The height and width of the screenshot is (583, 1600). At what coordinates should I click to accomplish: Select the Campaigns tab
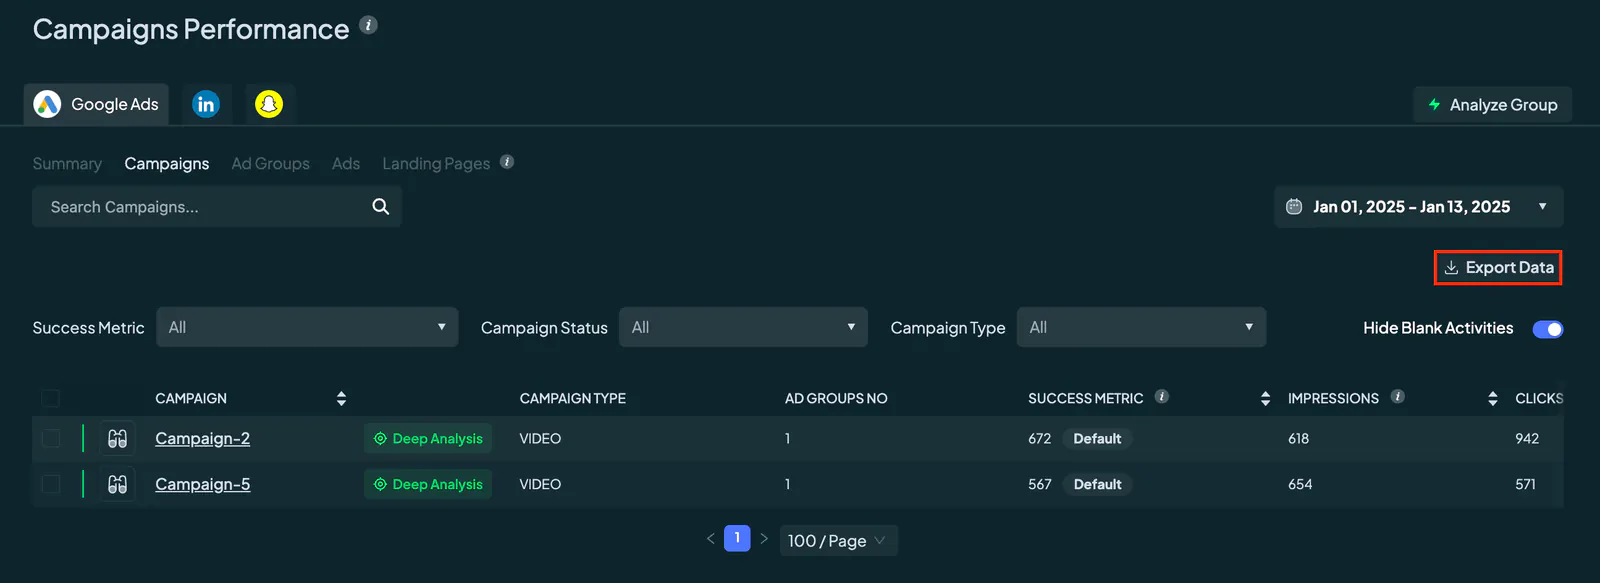(x=167, y=164)
